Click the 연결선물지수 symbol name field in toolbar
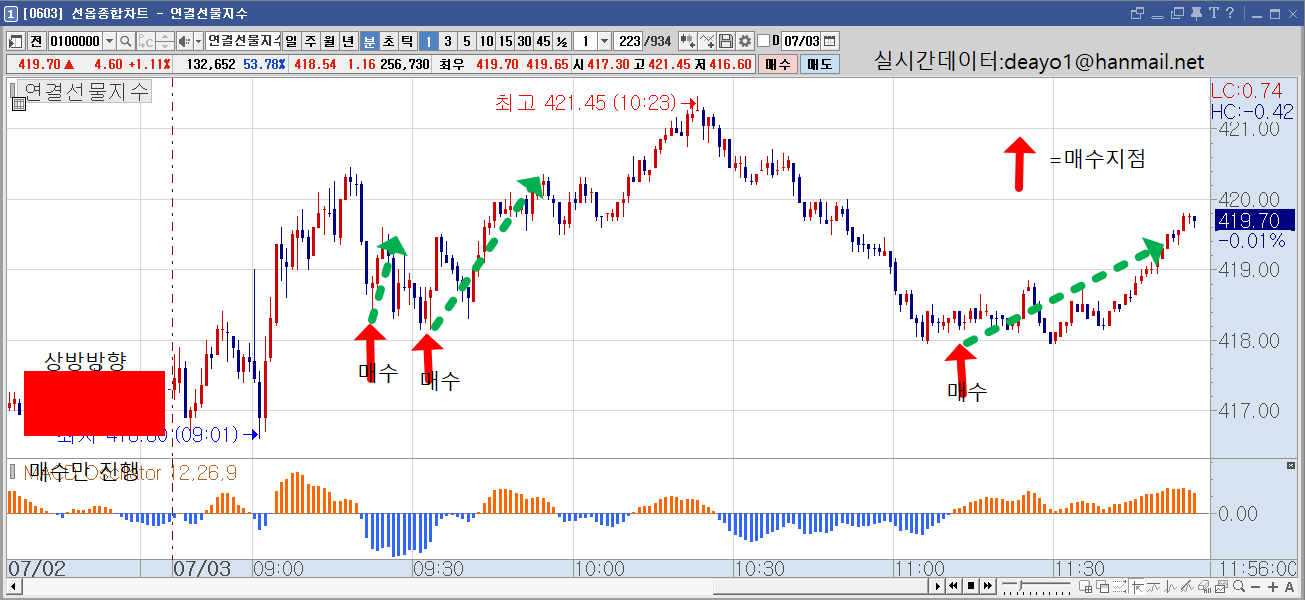The image size is (1305, 600). coord(243,41)
